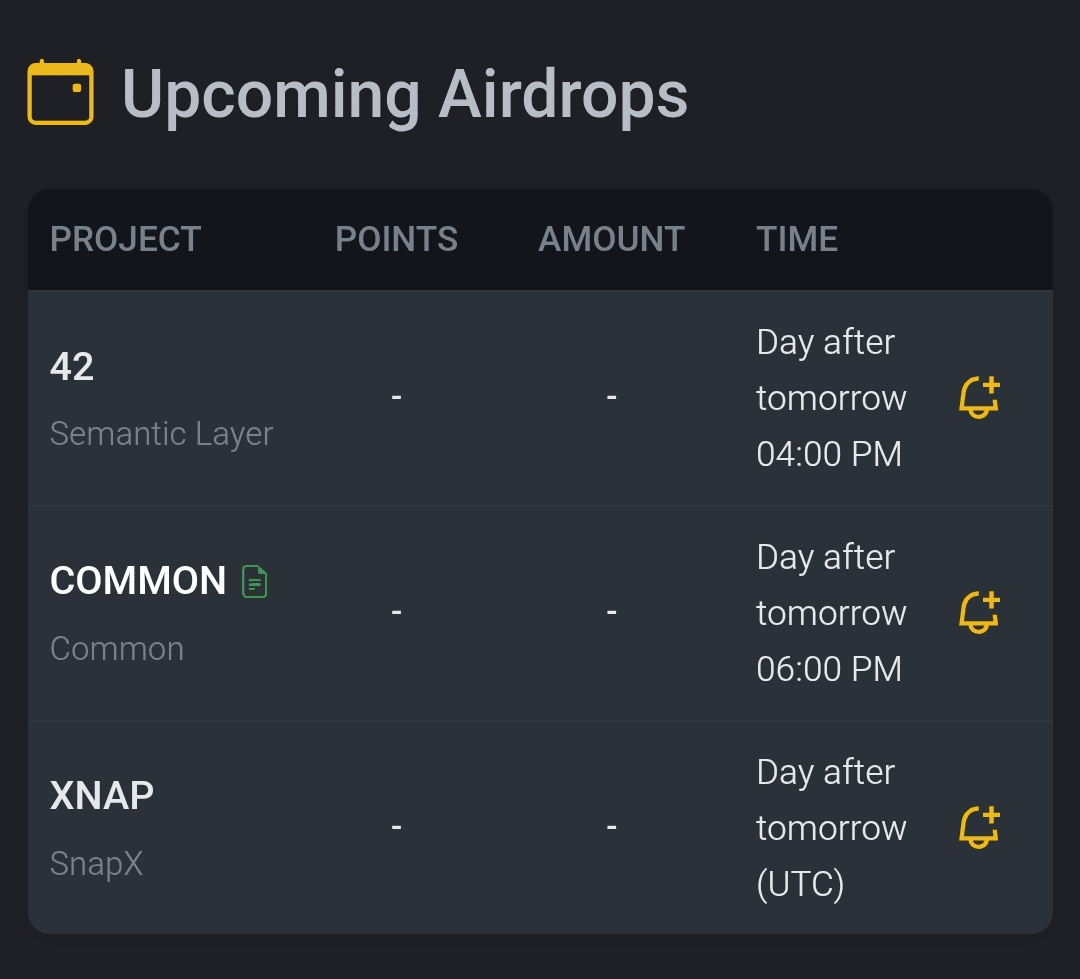The image size is (1080, 979).
Task: Click the 04:00 PM time for 42
Action: coord(829,454)
